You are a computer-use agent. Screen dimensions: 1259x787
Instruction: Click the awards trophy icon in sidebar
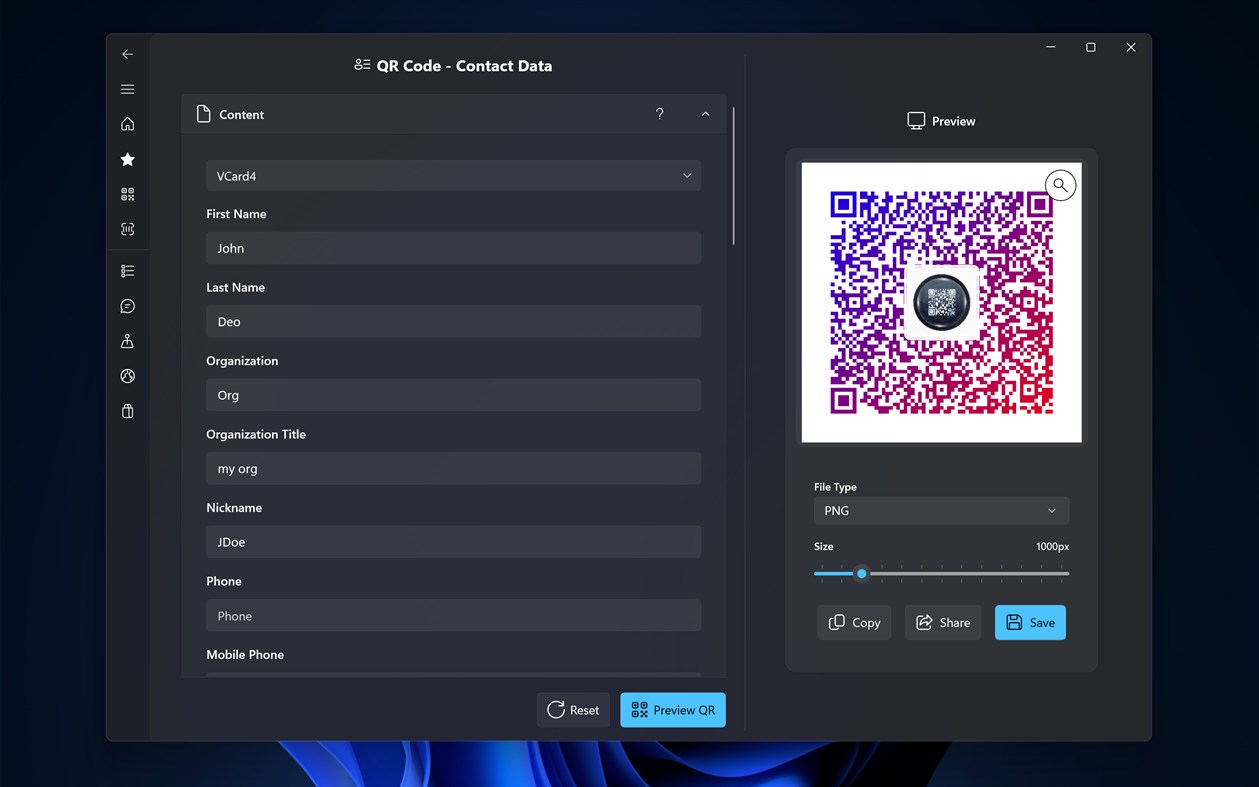(x=127, y=341)
